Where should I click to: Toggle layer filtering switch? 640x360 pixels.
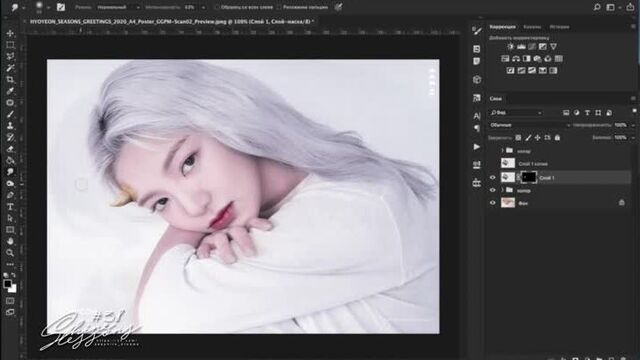point(634,111)
